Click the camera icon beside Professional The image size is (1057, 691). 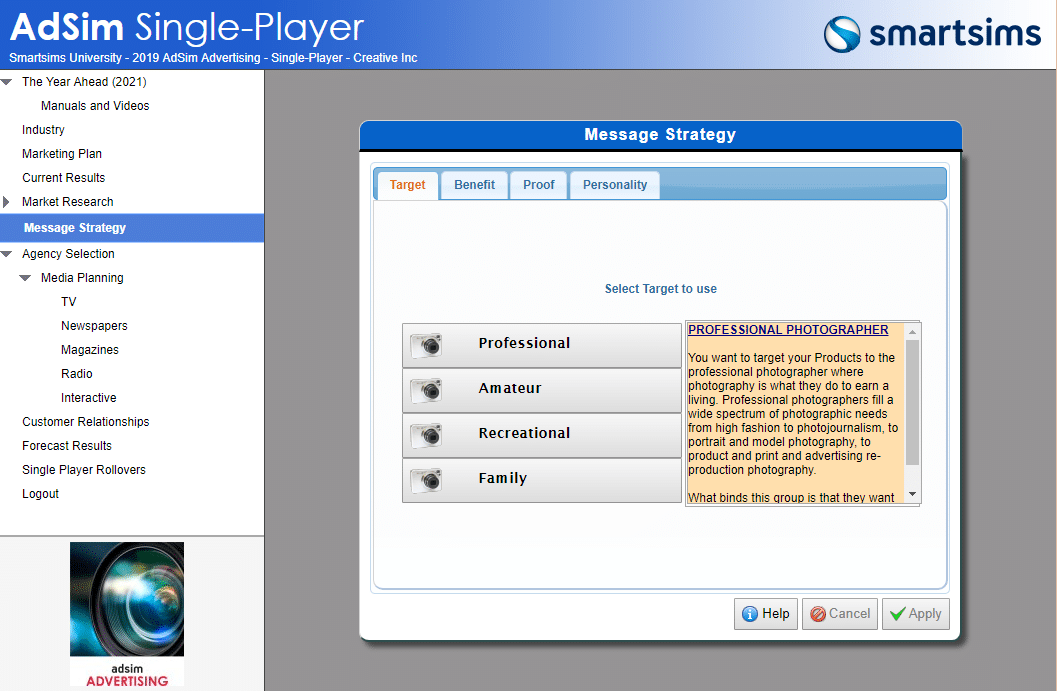click(x=427, y=345)
